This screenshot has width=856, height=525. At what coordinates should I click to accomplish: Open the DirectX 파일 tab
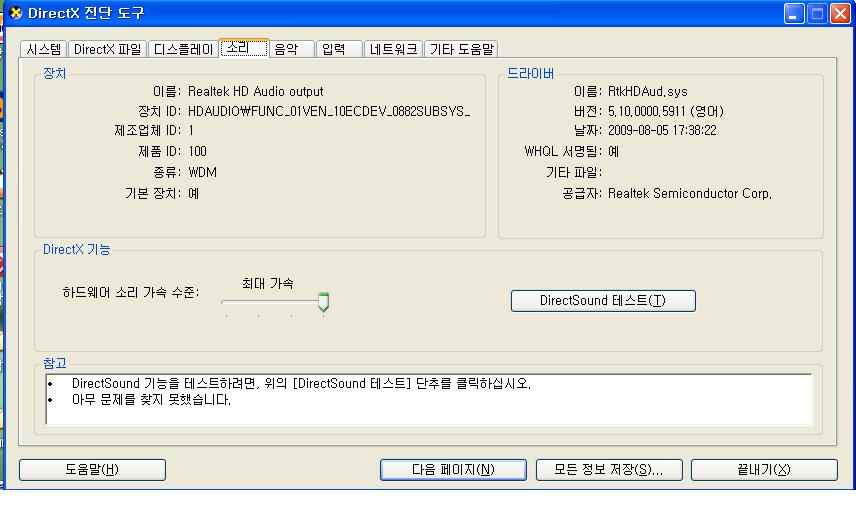click(x=108, y=49)
